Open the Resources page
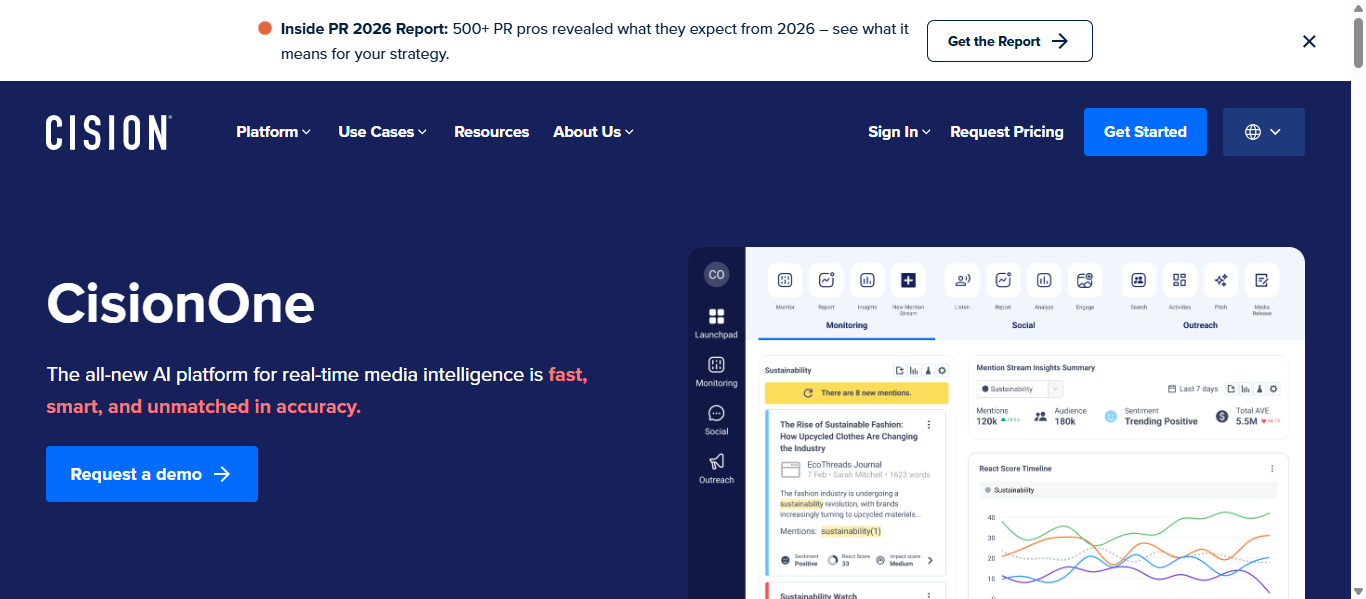This screenshot has height=599, width=1366. pyautogui.click(x=491, y=132)
